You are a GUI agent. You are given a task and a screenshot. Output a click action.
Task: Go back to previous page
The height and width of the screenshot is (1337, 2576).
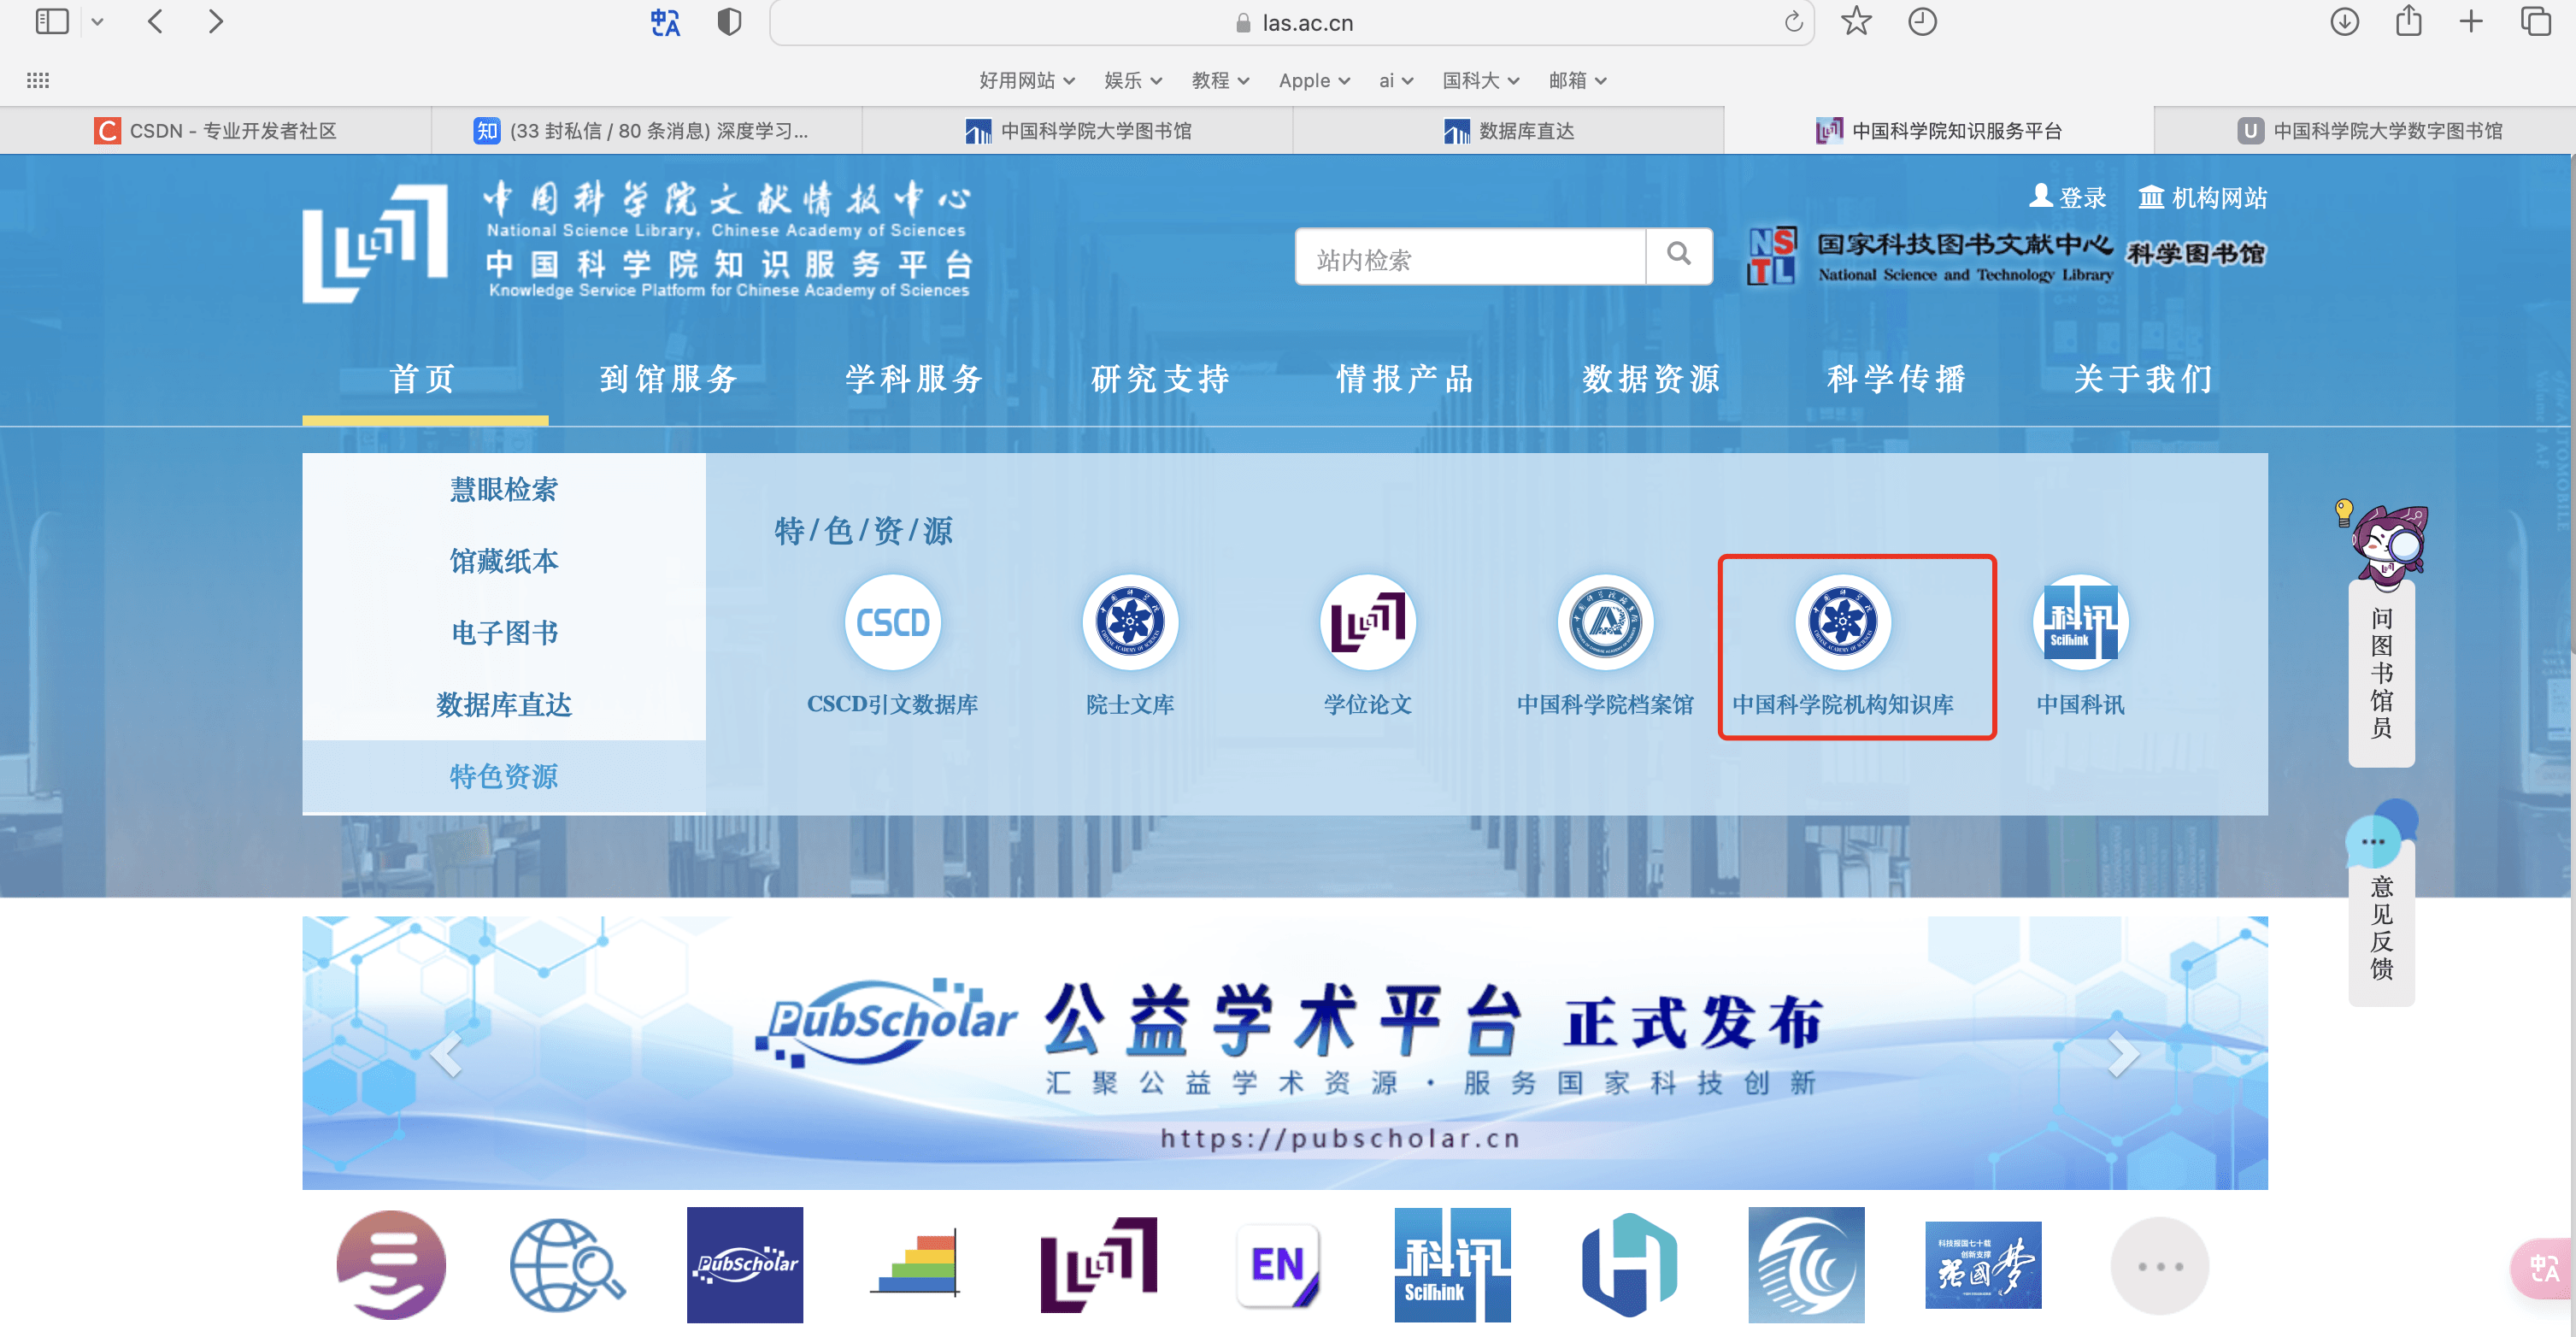coord(155,21)
